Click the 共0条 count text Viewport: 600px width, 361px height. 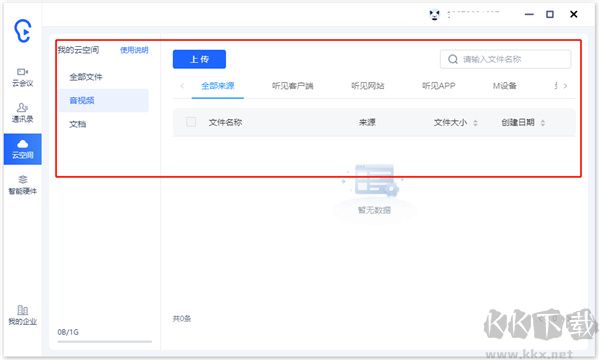pos(182,319)
